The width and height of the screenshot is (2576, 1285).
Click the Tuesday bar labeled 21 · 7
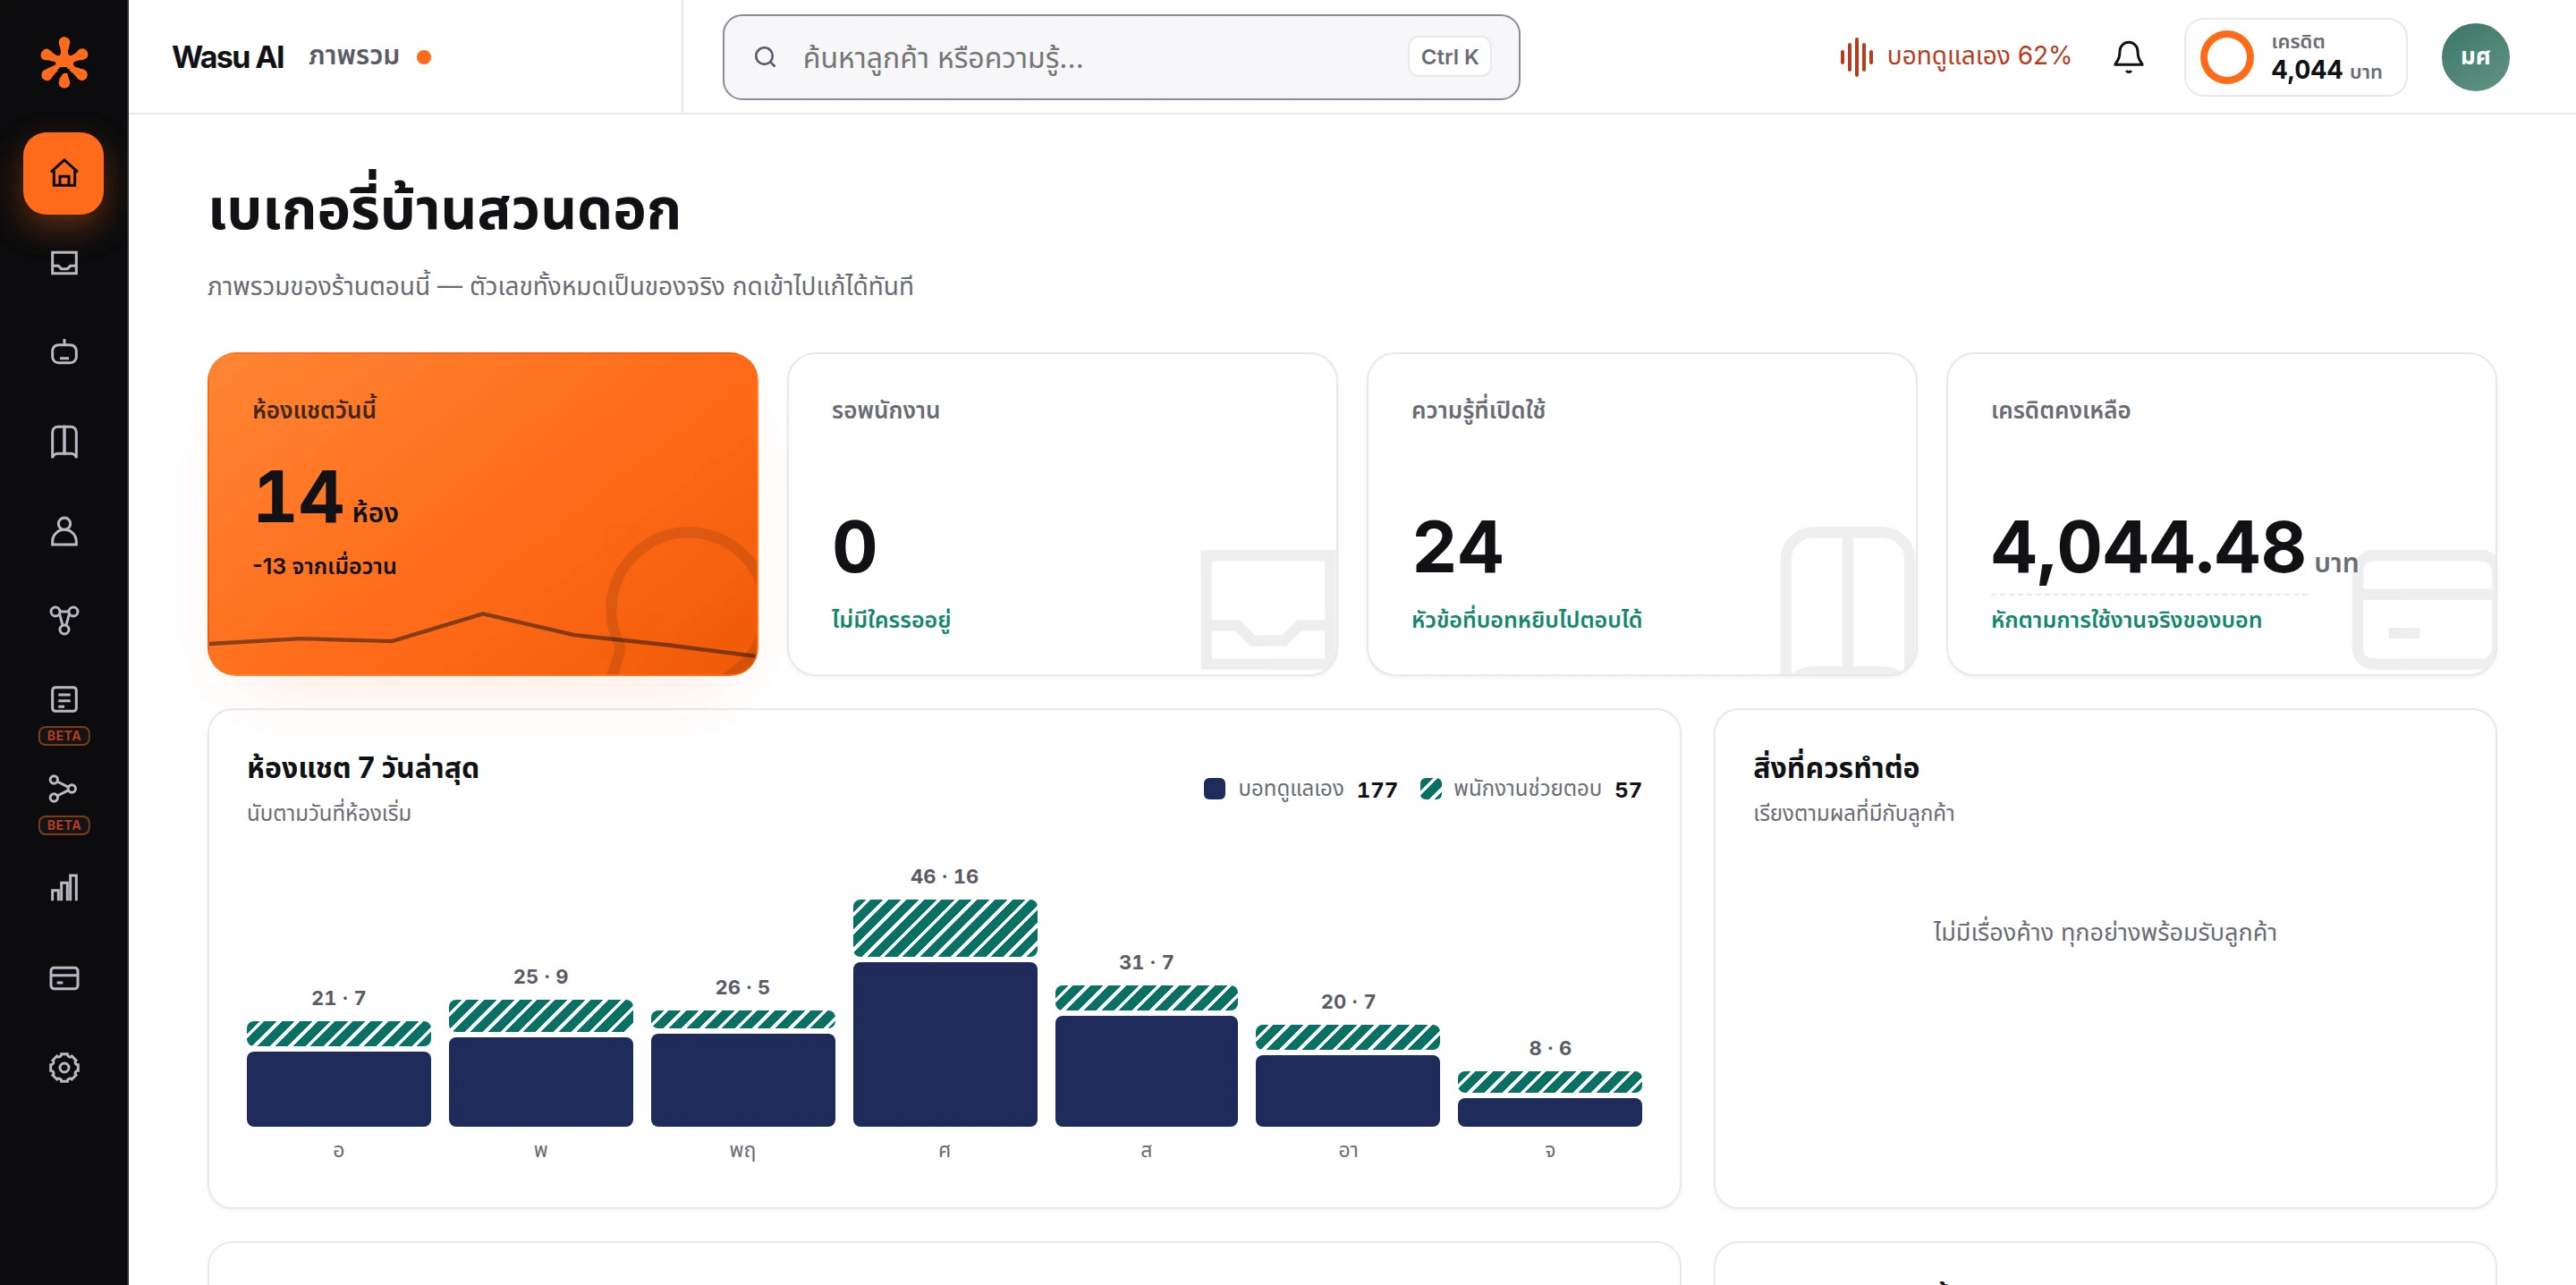(338, 1073)
